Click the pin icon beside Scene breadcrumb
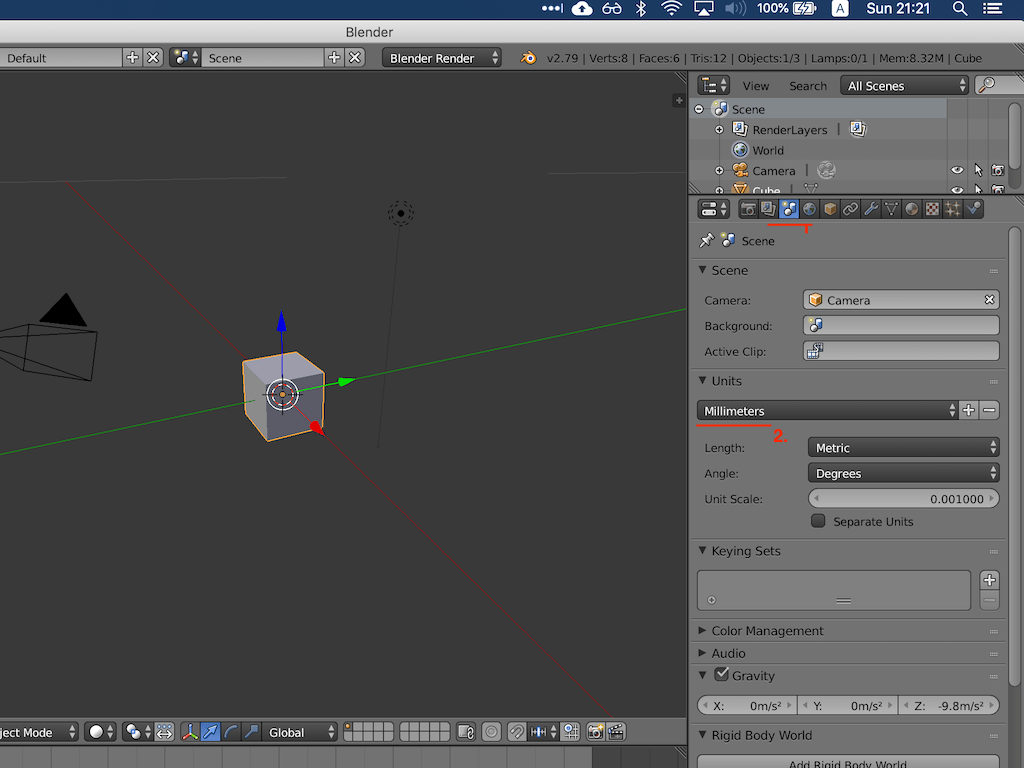 click(707, 240)
